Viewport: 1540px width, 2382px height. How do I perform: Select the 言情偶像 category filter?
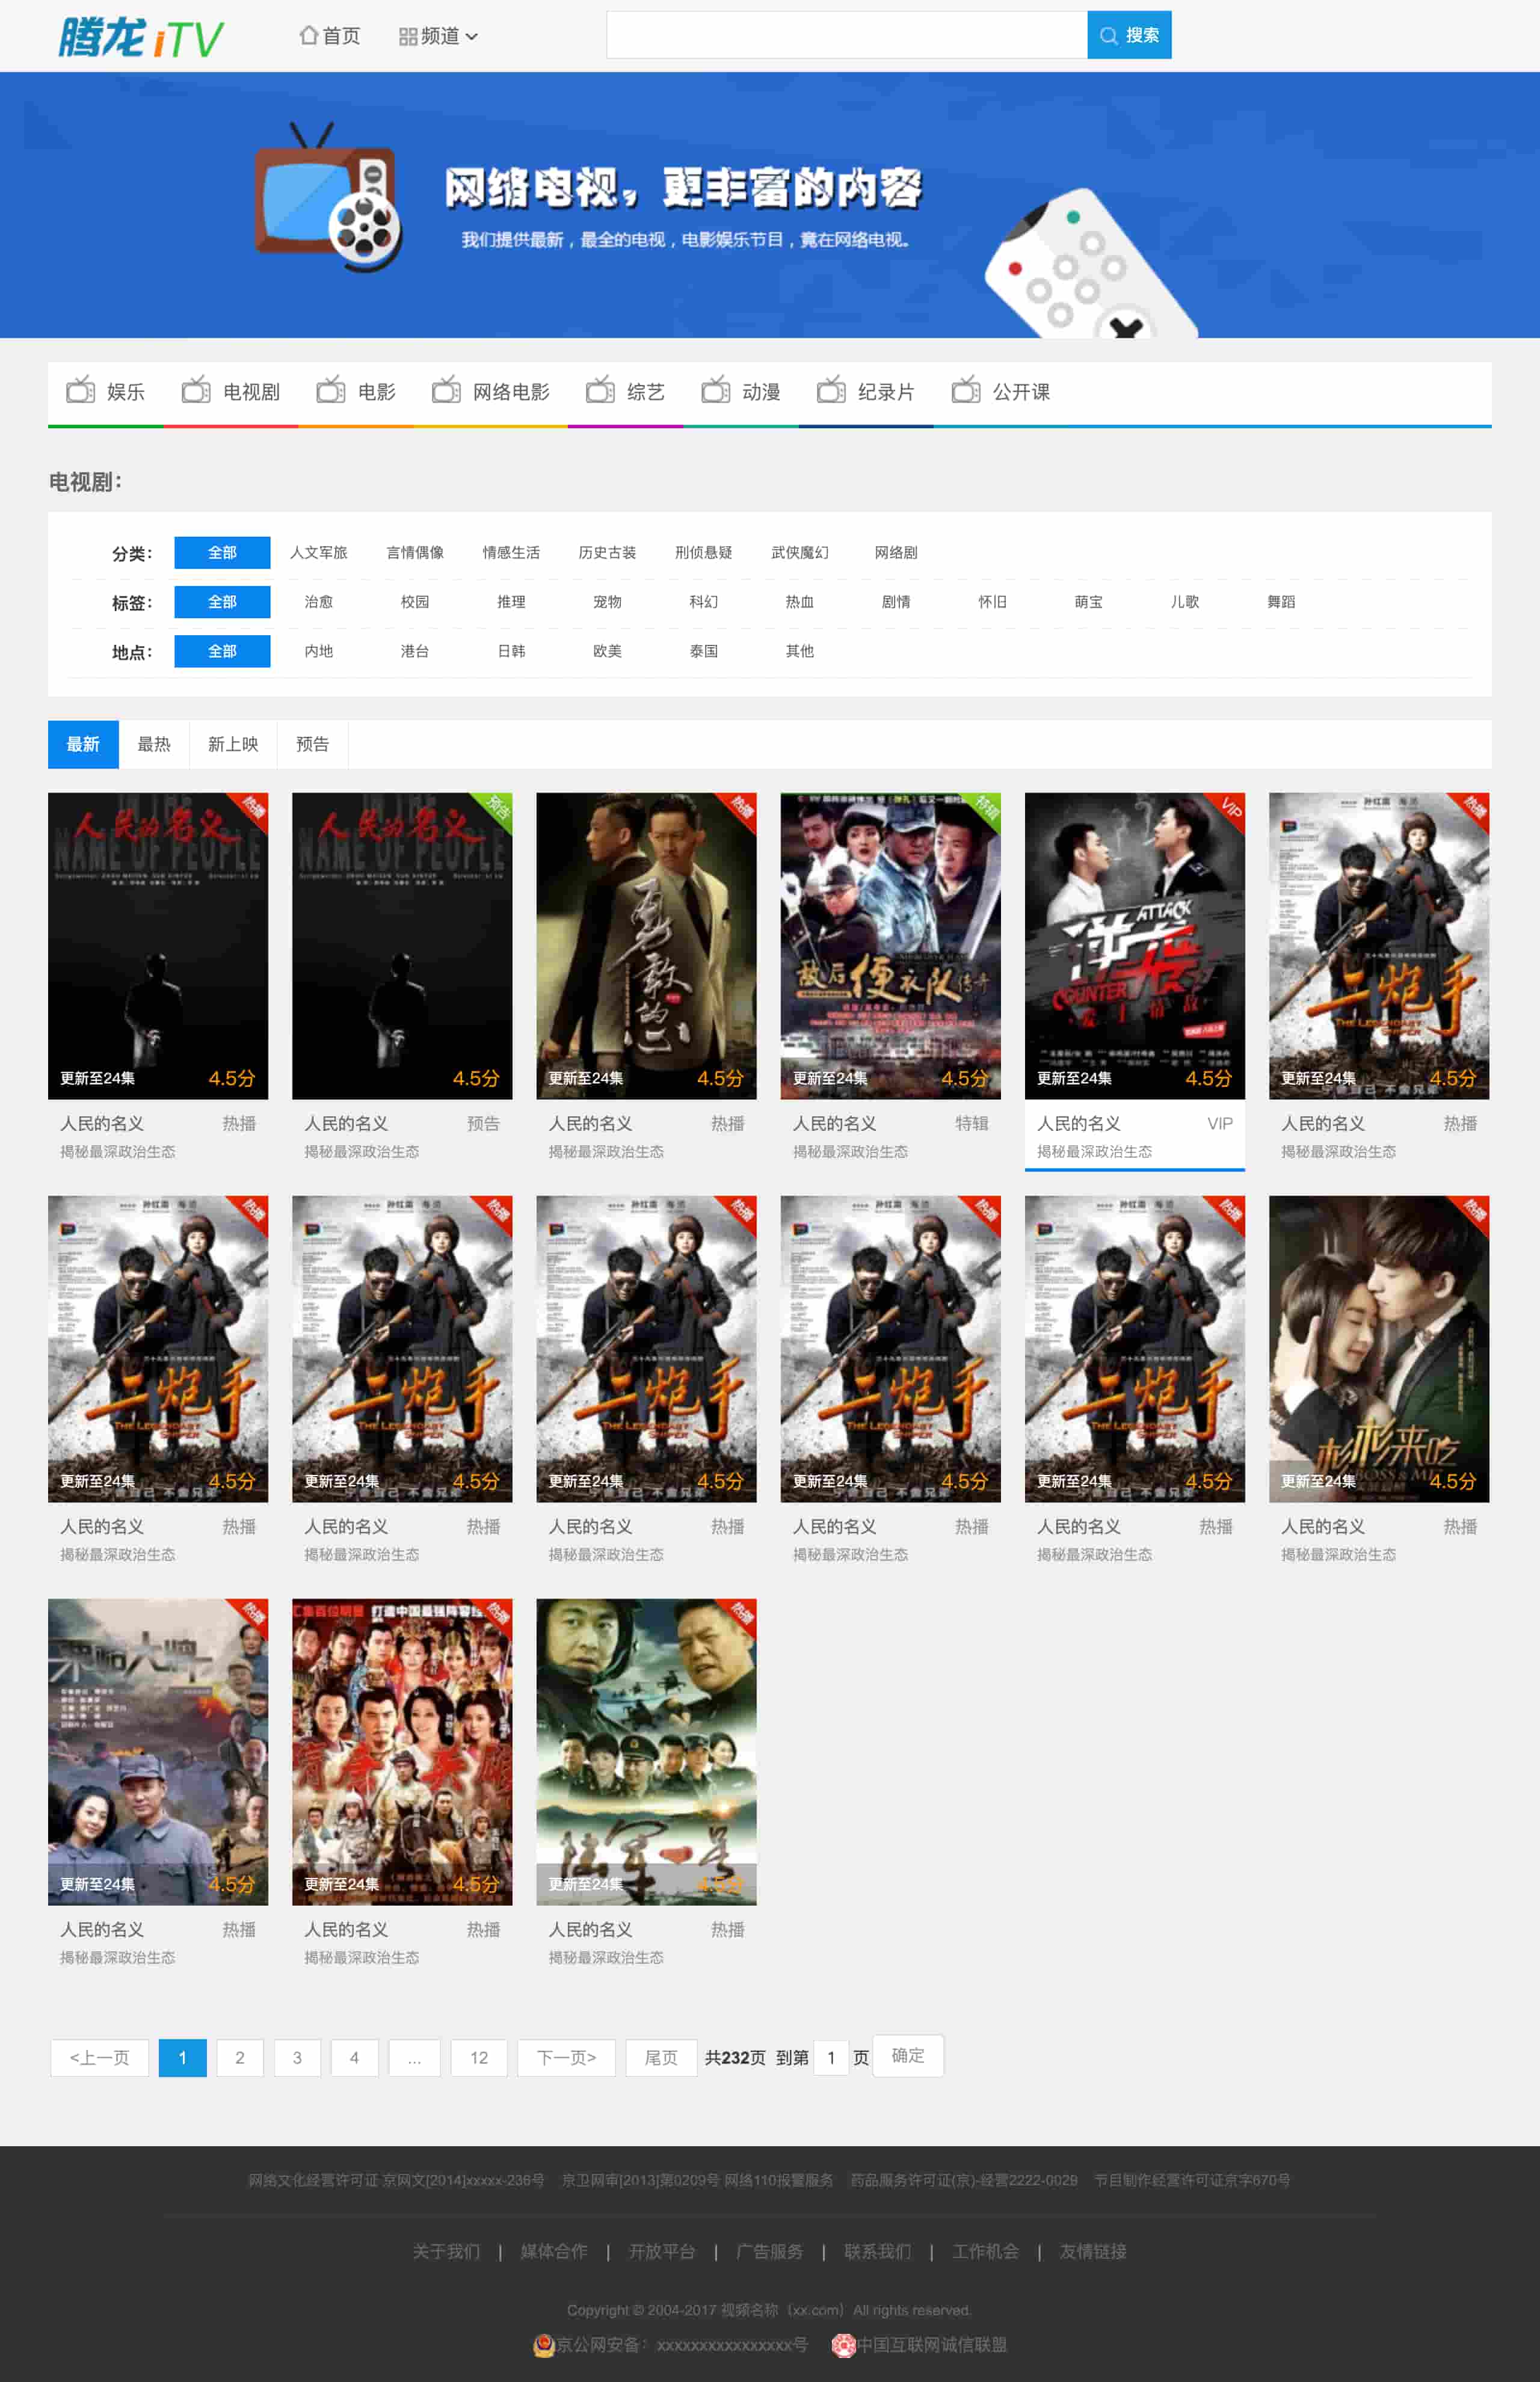click(x=415, y=552)
